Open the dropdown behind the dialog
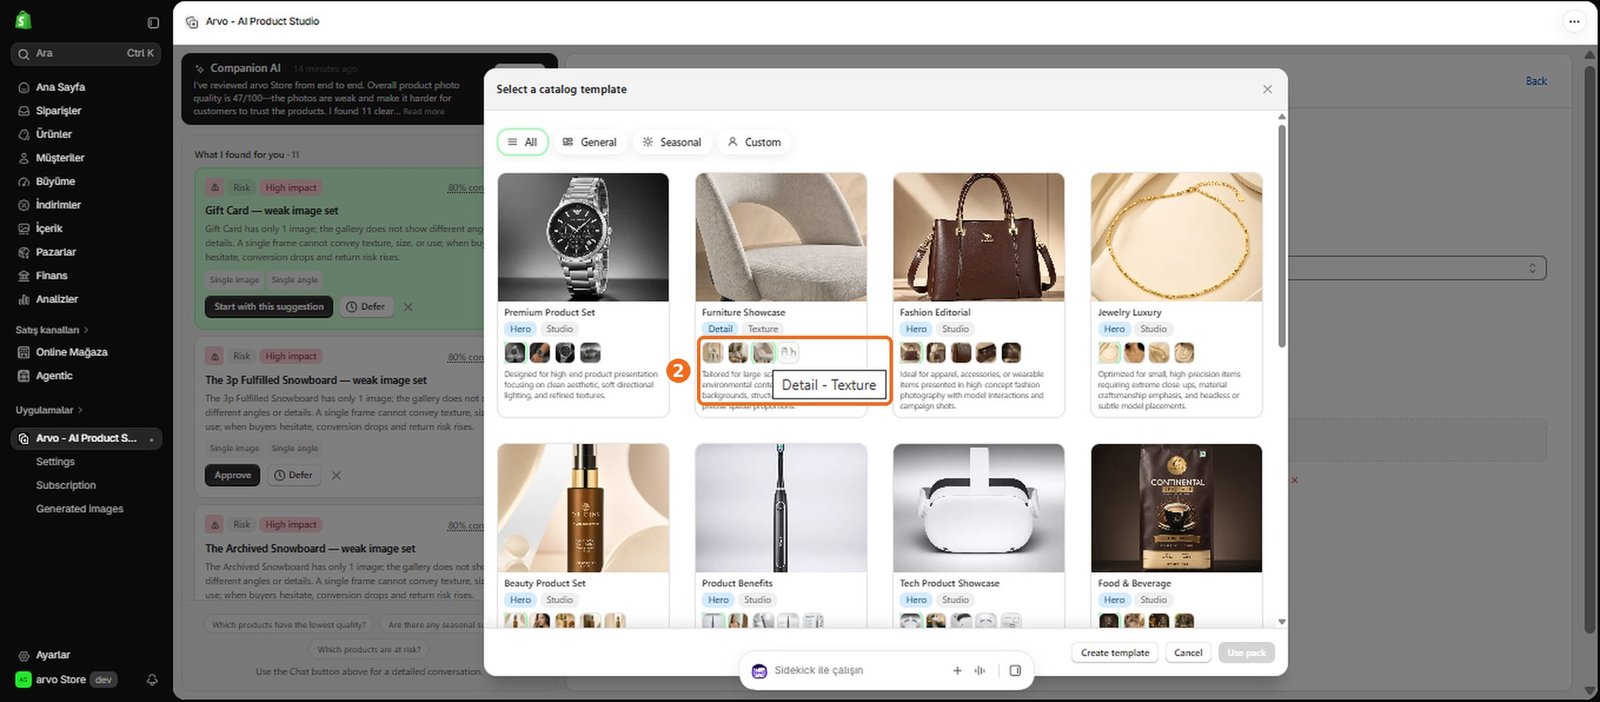Image resolution: width=1600 pixels, height=702 pixels. [1416, 268]
